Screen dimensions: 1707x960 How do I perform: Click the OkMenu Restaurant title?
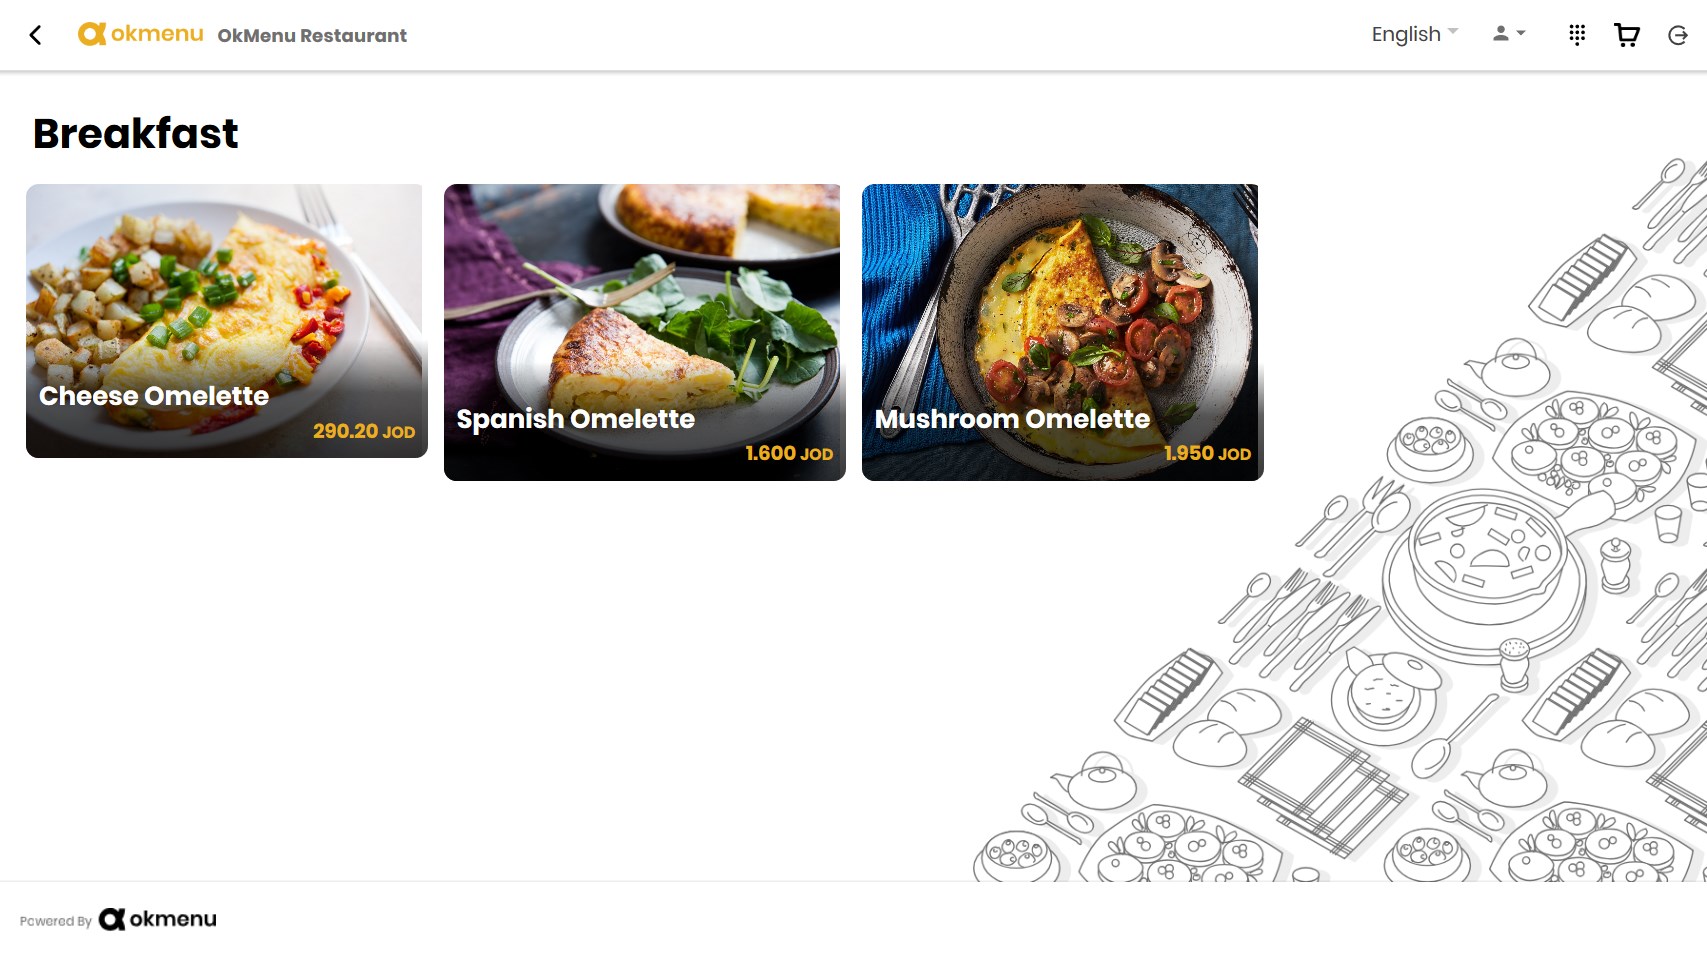(312, 36)
